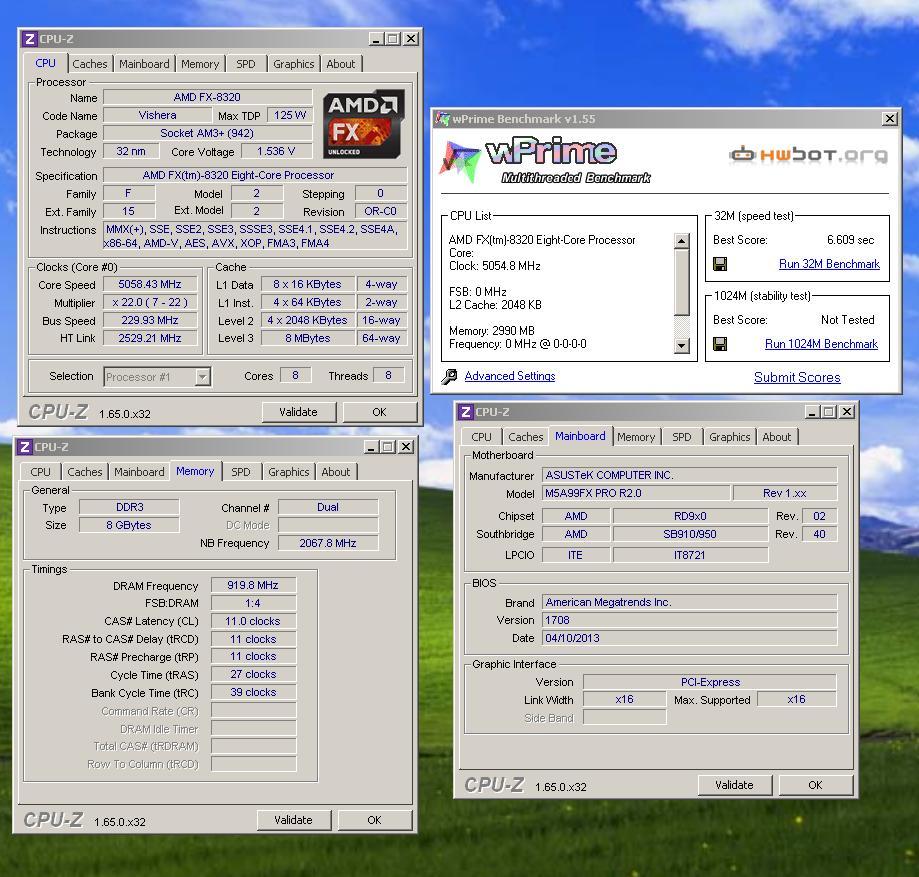Select Memory tab in Mainboard CPU-Z window
The width and height of the screenshot is (919, 877).
click(636, 437)
